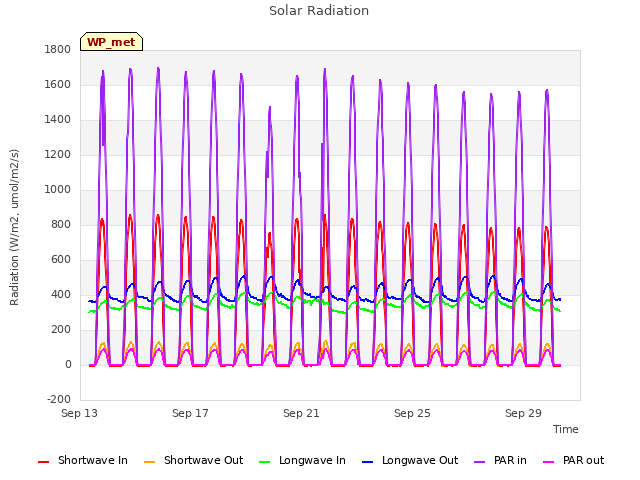Click the 1200 y-axis tick label
The image size is (640, 480).
pos(58,155)
